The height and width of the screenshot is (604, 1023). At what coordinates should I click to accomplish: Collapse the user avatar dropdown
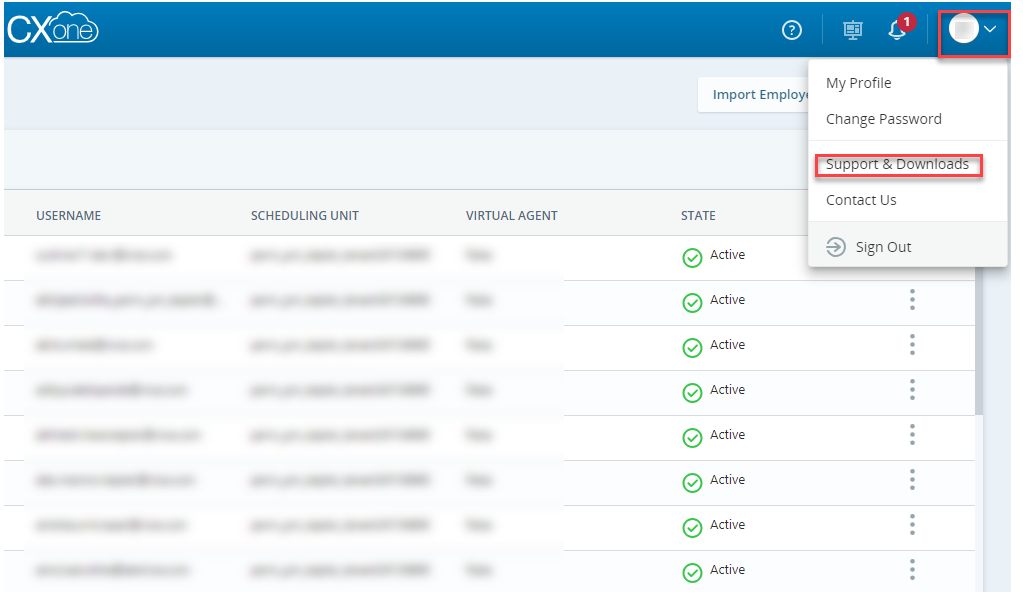(973, 30)
